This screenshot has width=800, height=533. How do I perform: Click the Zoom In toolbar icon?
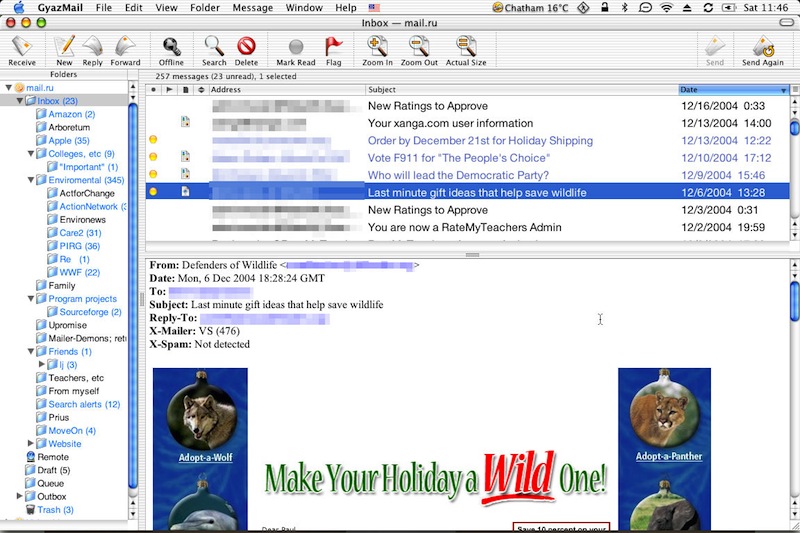[378, 46]
